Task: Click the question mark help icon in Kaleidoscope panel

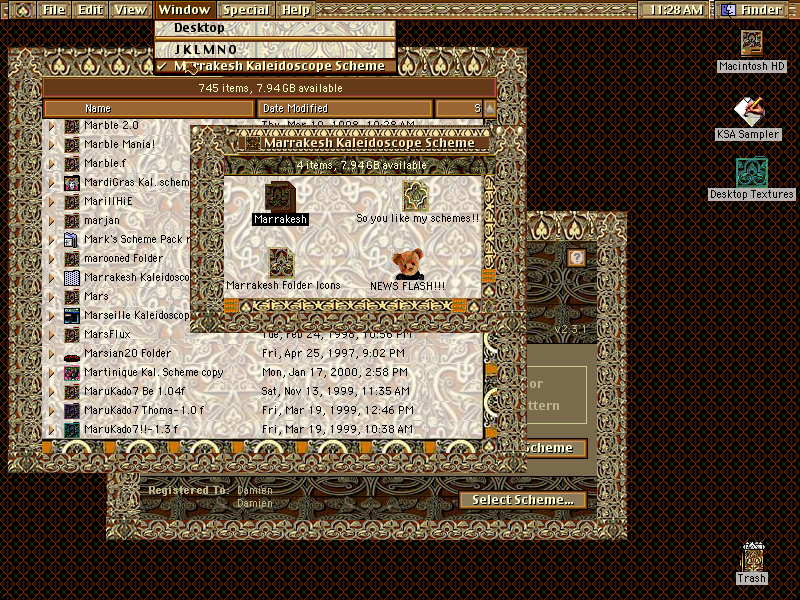Action: tap(577, 257)
